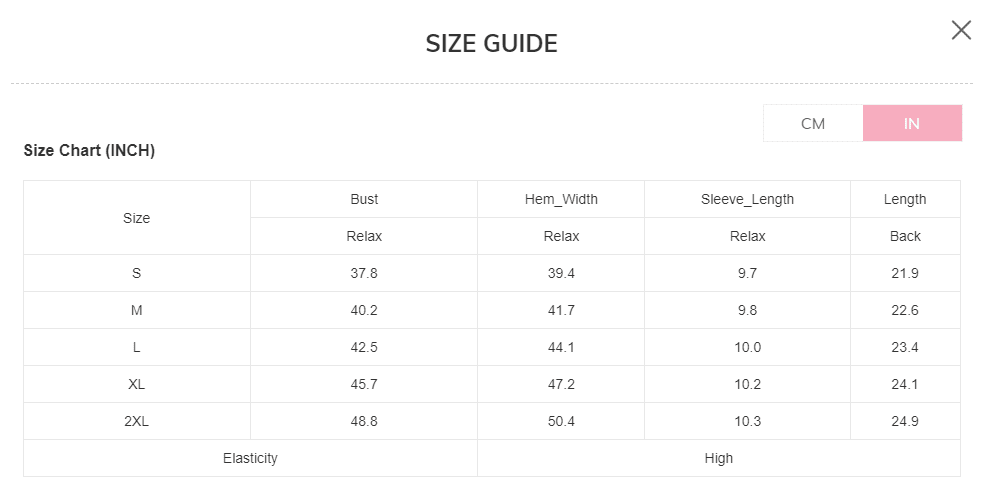The image size is (991, 486).
Task: Select the IN unit toggle
Action: (912, 123)
